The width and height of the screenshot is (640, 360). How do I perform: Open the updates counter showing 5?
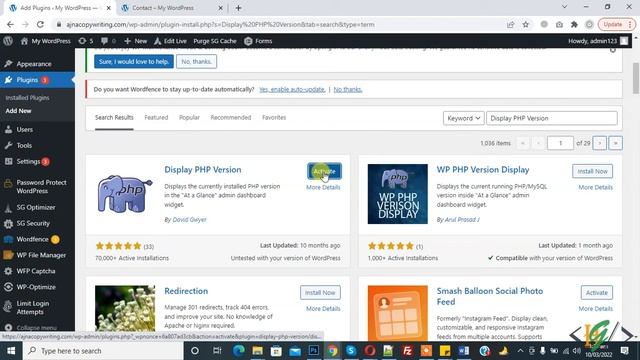tap(86, 41)
